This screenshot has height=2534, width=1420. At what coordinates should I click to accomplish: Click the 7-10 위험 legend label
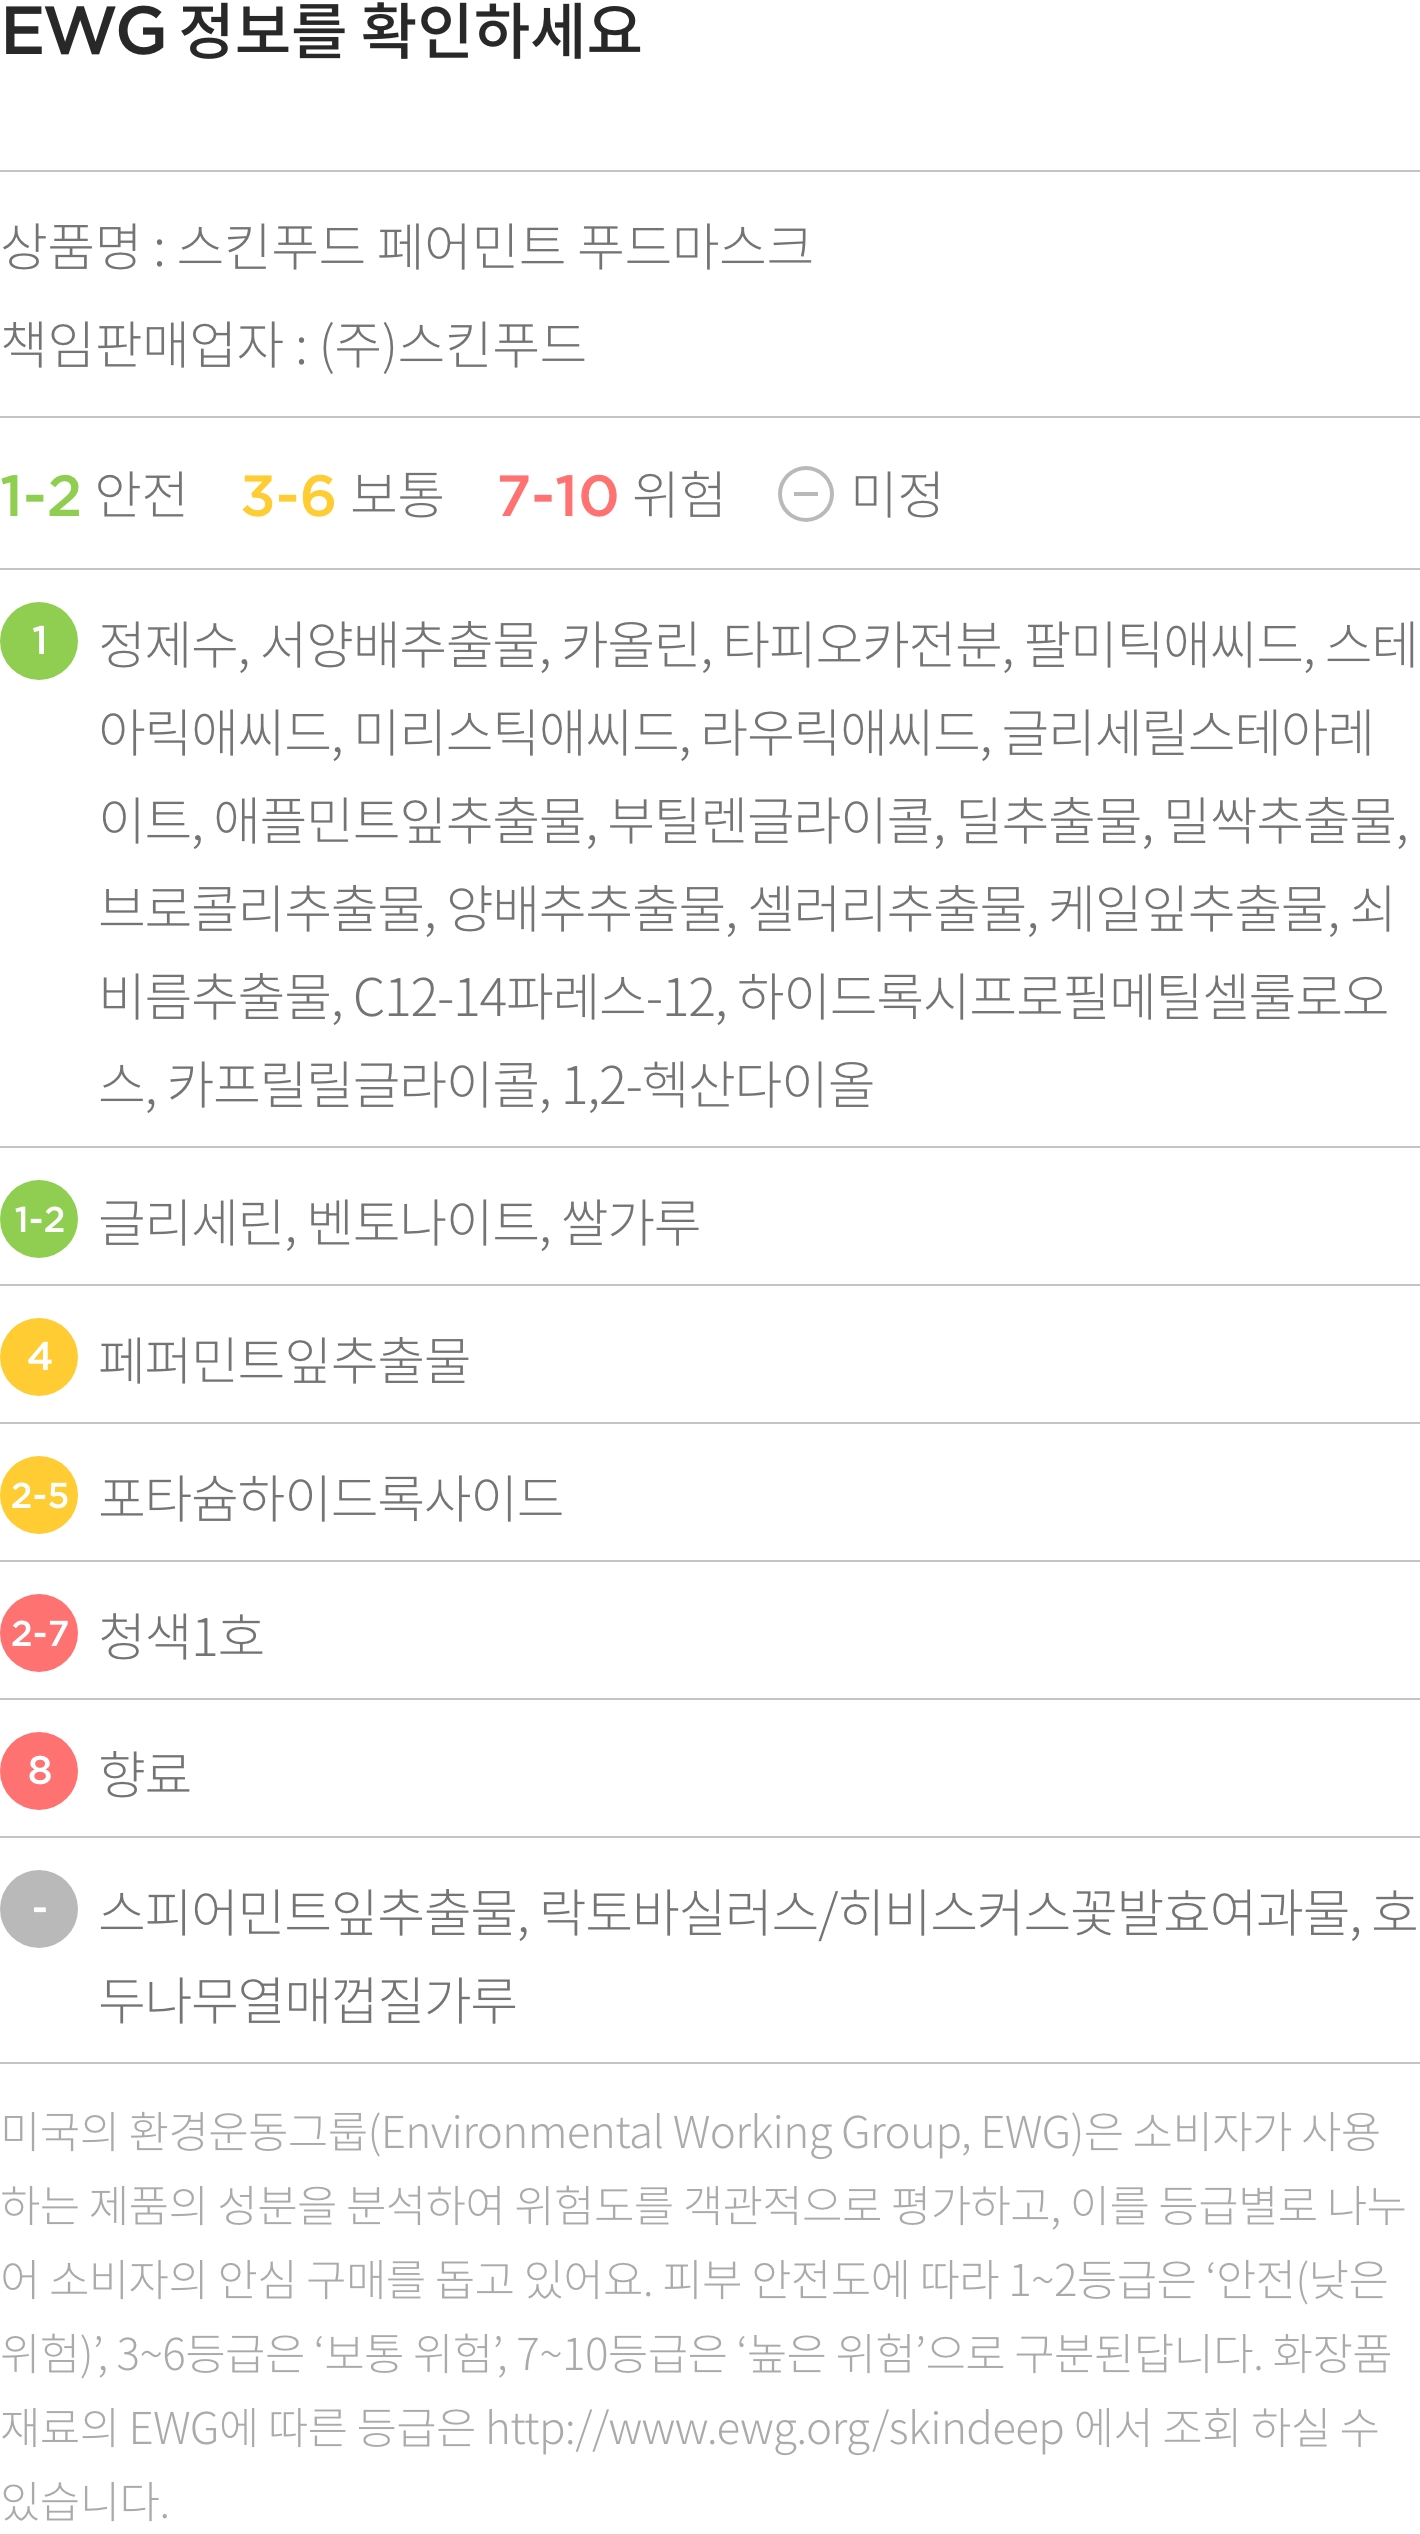tap(611, 495)
